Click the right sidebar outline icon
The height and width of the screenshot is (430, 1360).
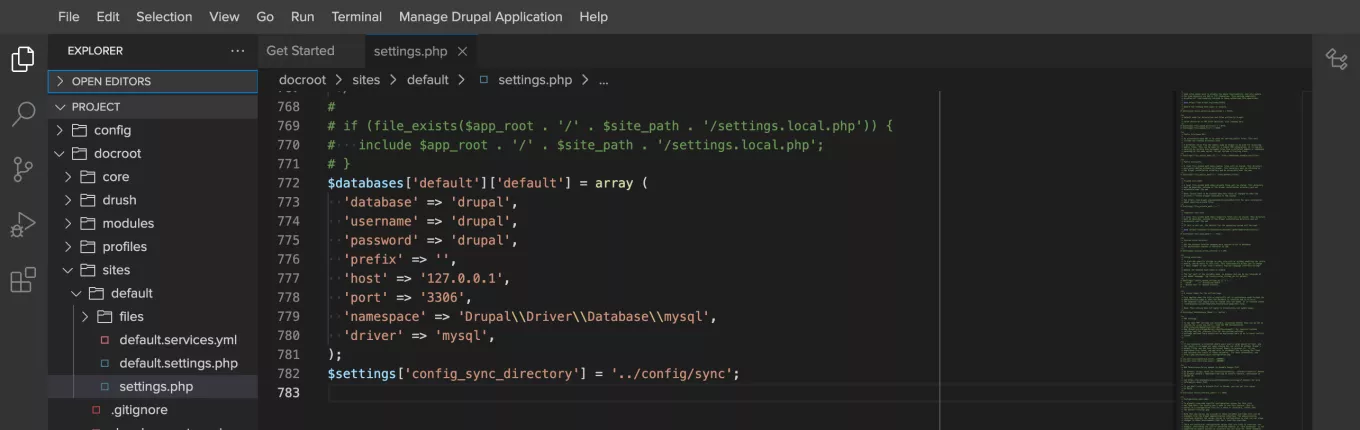tap(1336, 59)
